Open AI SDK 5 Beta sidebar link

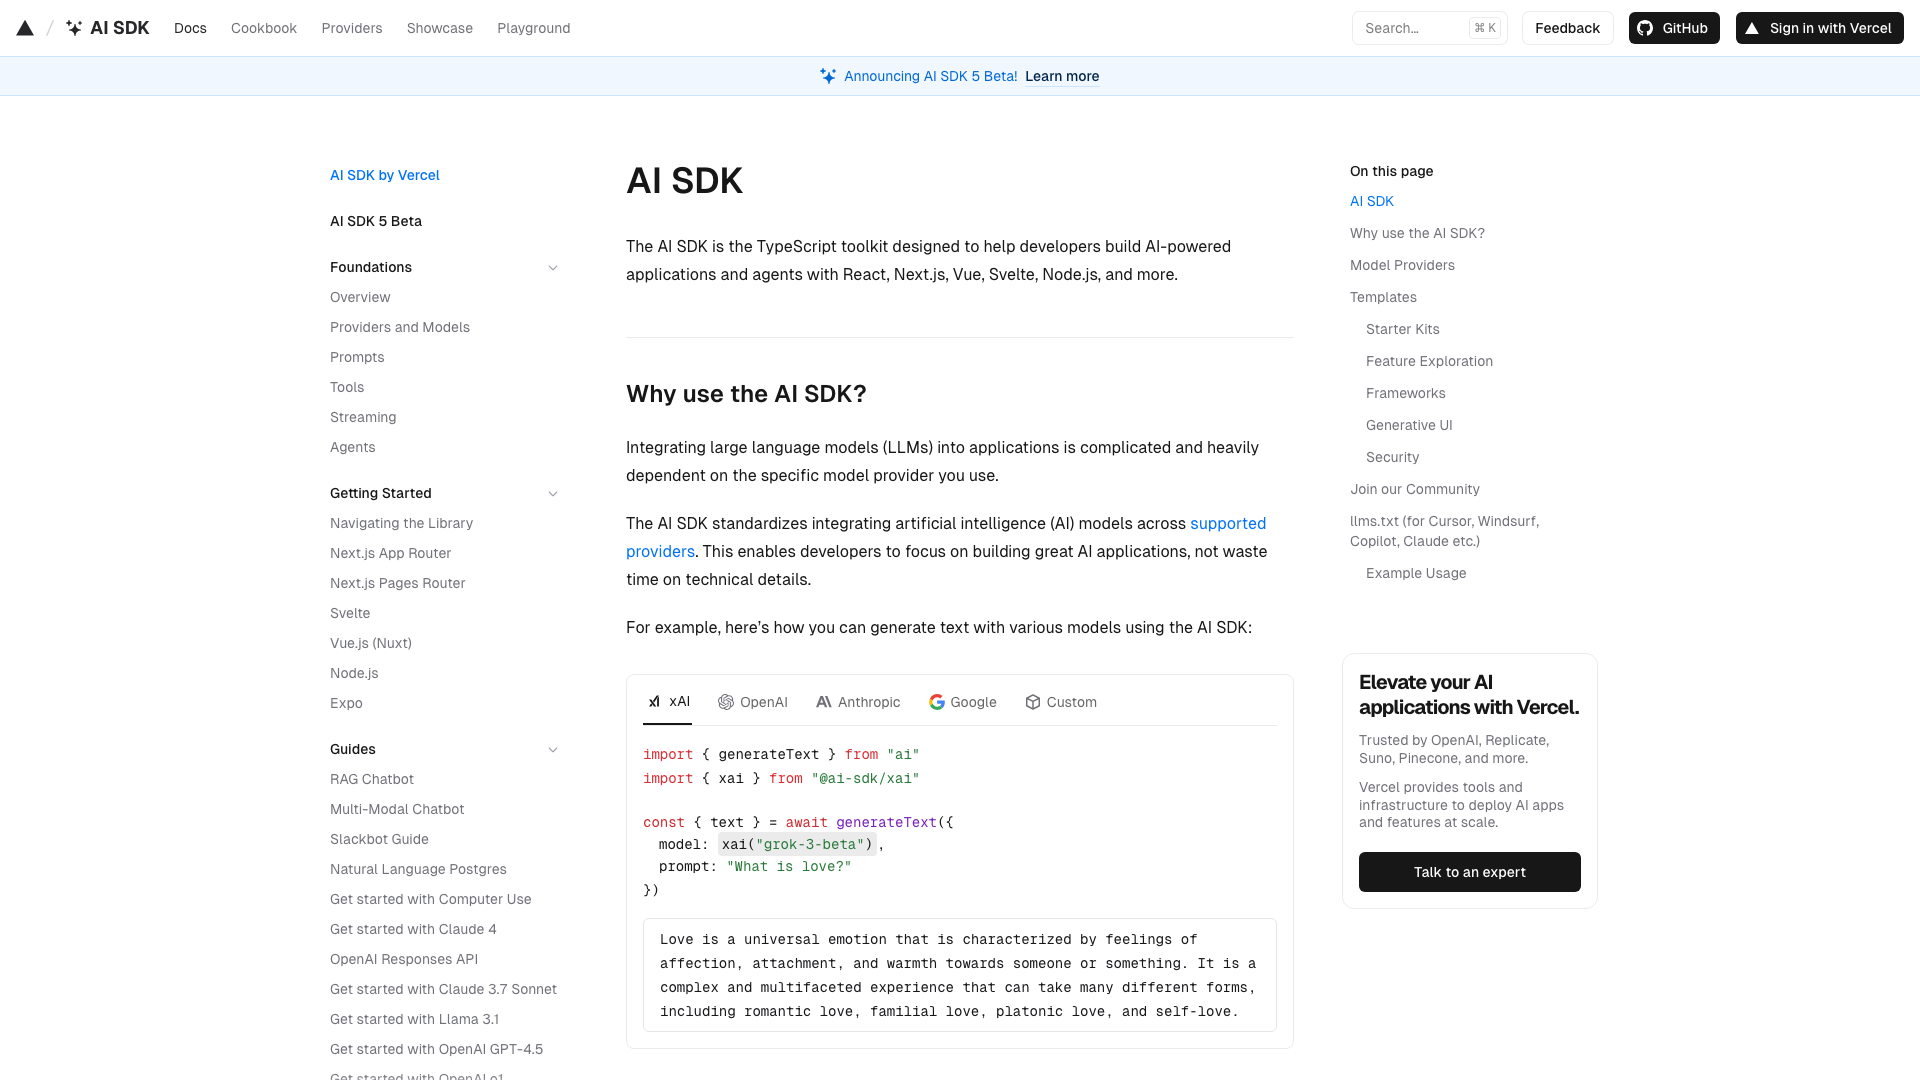[x=376, y=221]
